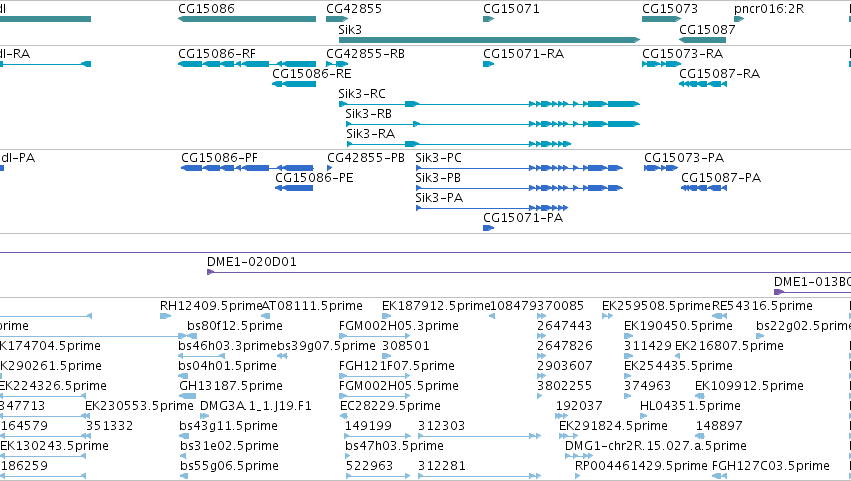Select the 2647443 EST label
This screenshot has width=851, height=481.
(x=564, y=326)
